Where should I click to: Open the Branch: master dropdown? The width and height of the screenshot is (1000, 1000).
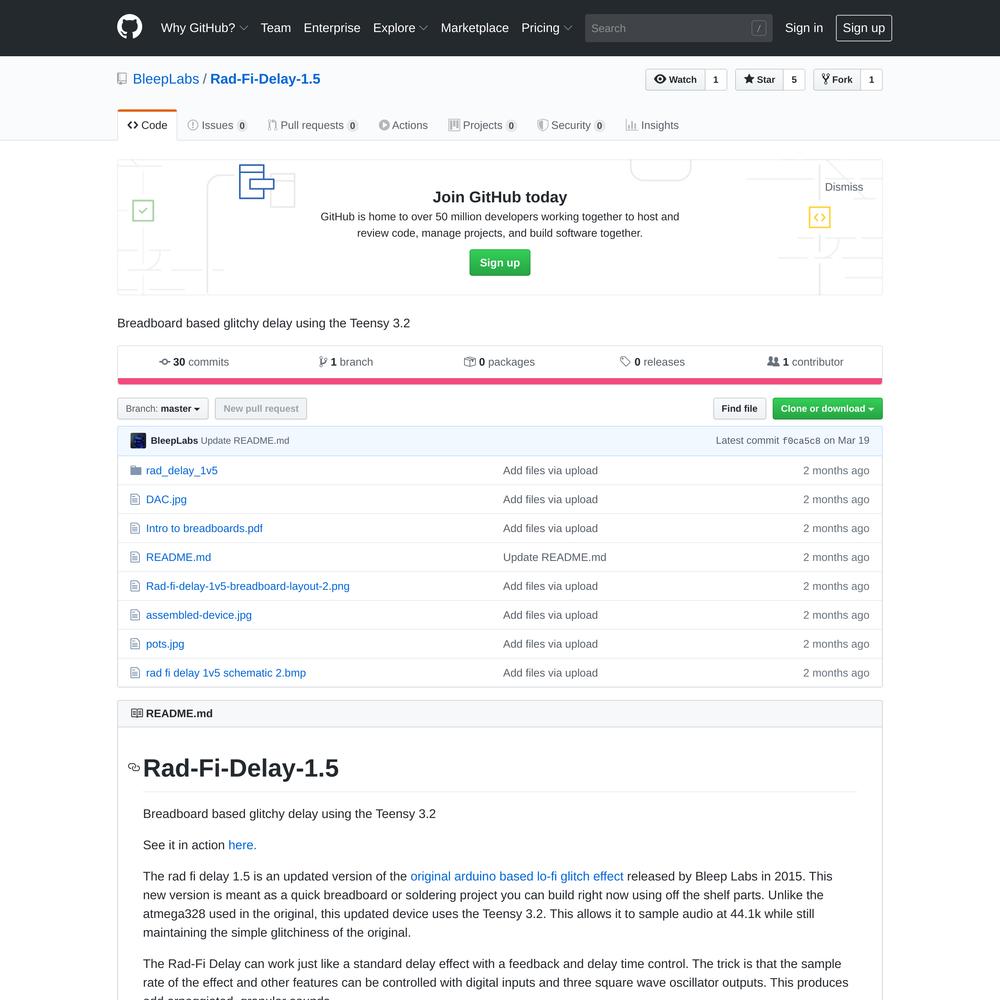163,409
